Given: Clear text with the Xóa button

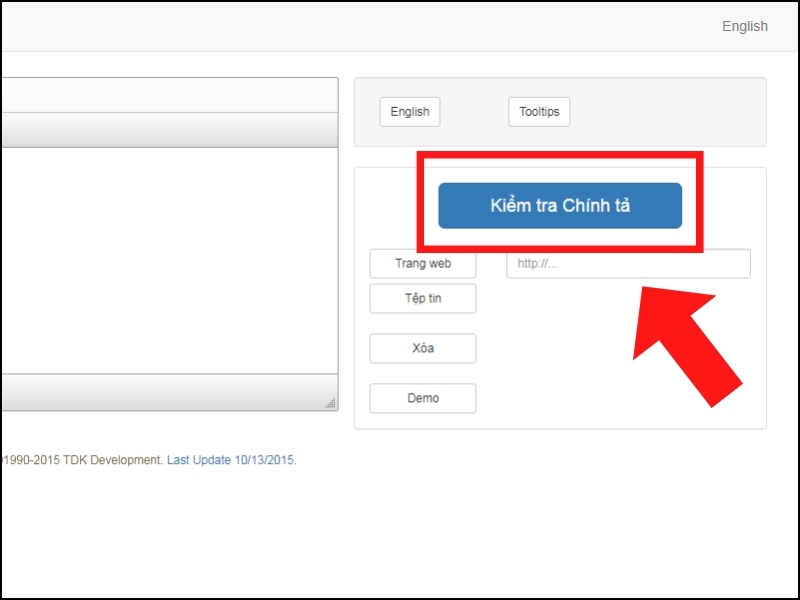Looking at the screenshot, I should 422,348.
